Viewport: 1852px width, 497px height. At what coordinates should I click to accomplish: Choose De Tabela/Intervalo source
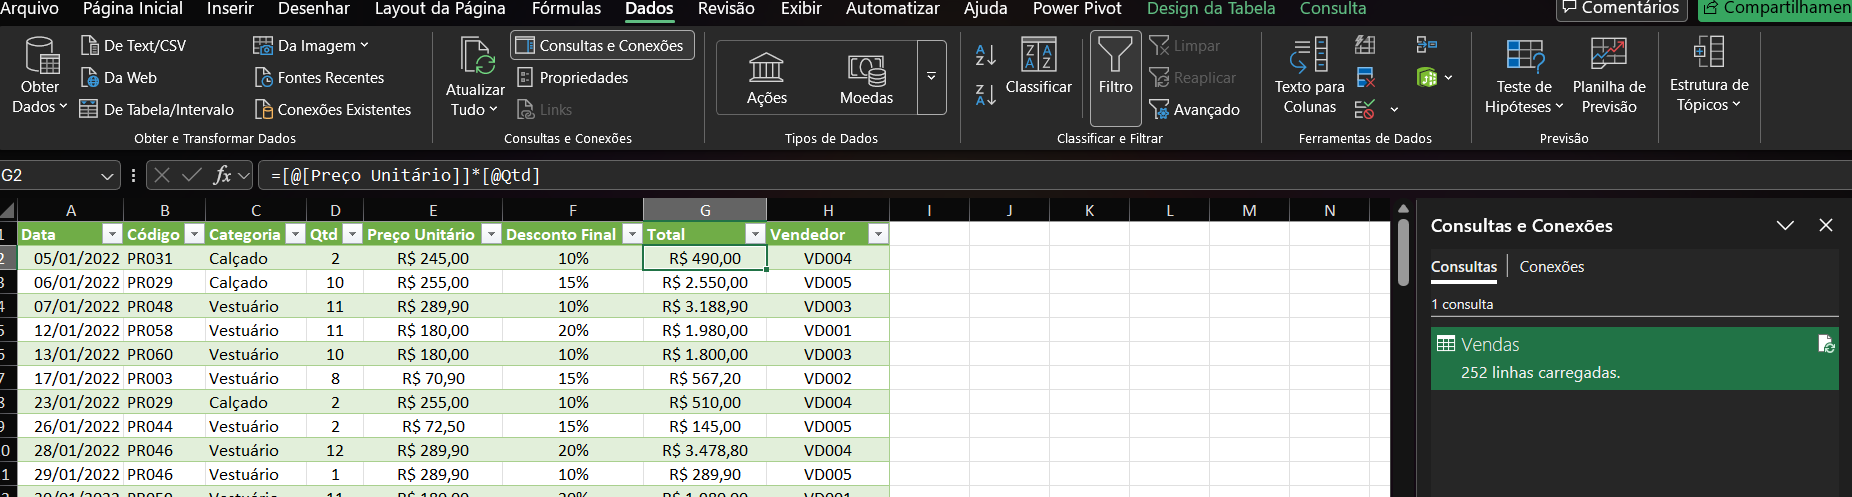[x=156, y=110]
